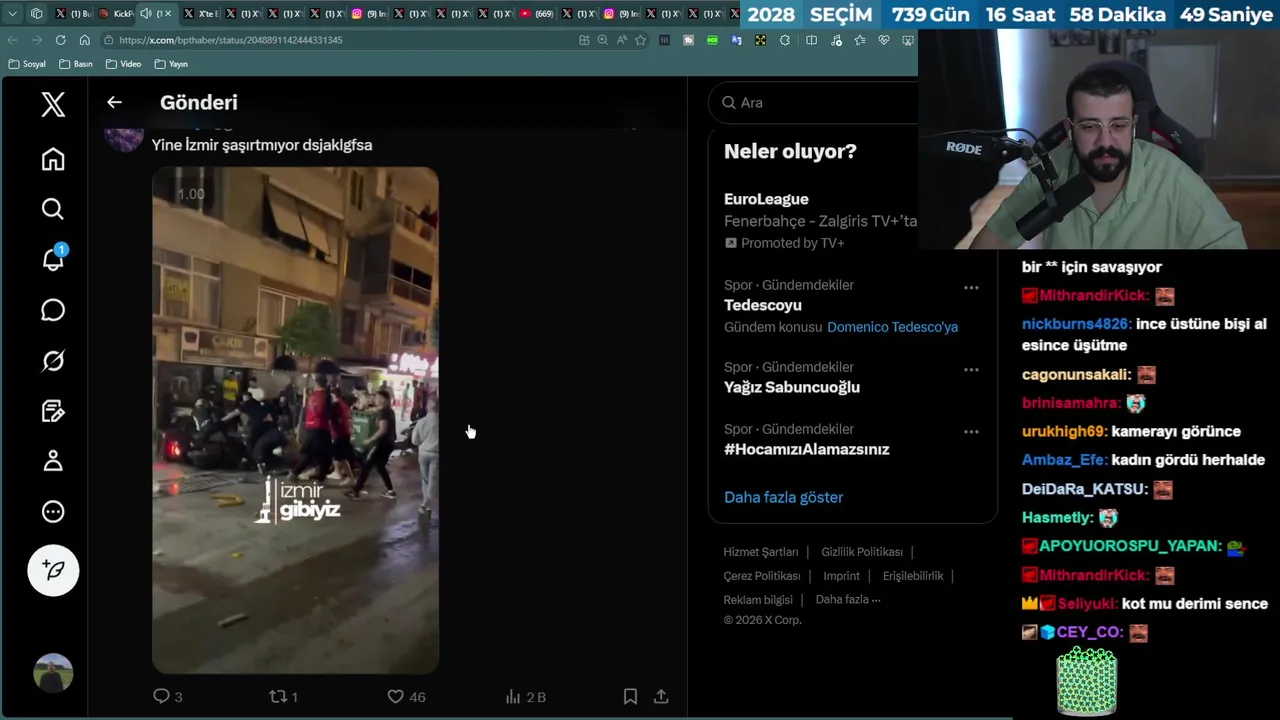Open Çerez Politikası footer link
Viewport: 1280px width, 720px height.
(x=762, y=576)
